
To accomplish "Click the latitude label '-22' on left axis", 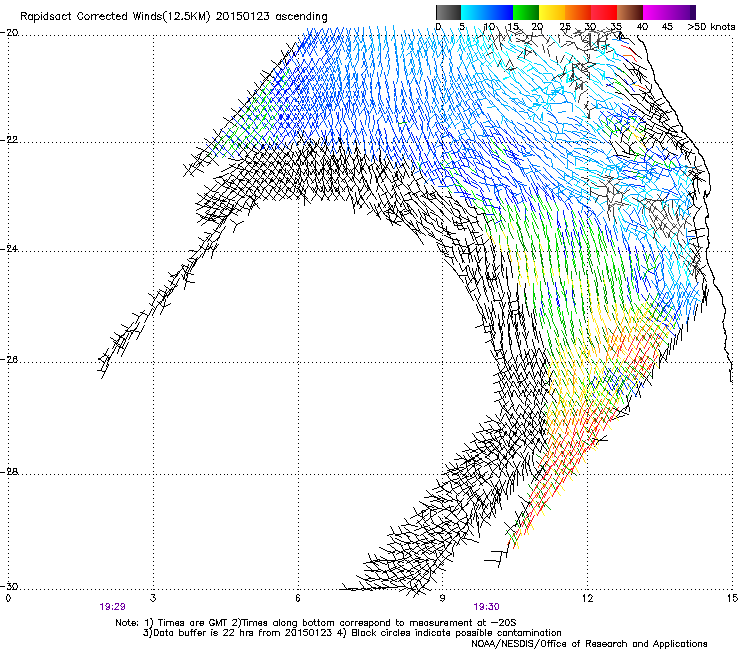I will [9, 140].
